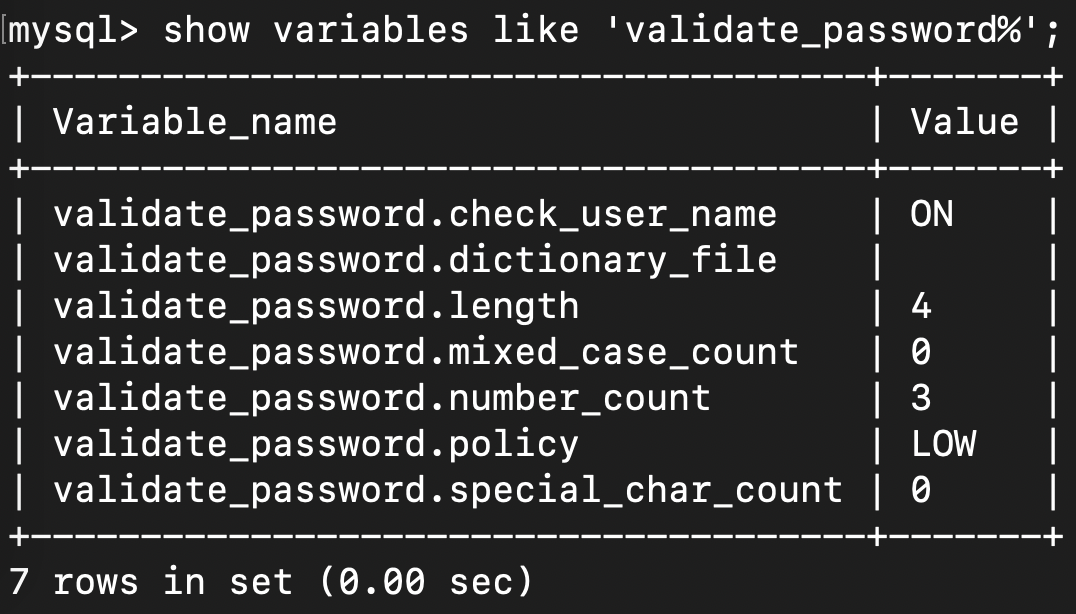Screen dimensions: 1076x614
Task: Click validate_password.policy variable name
Action: coord(316,445)
